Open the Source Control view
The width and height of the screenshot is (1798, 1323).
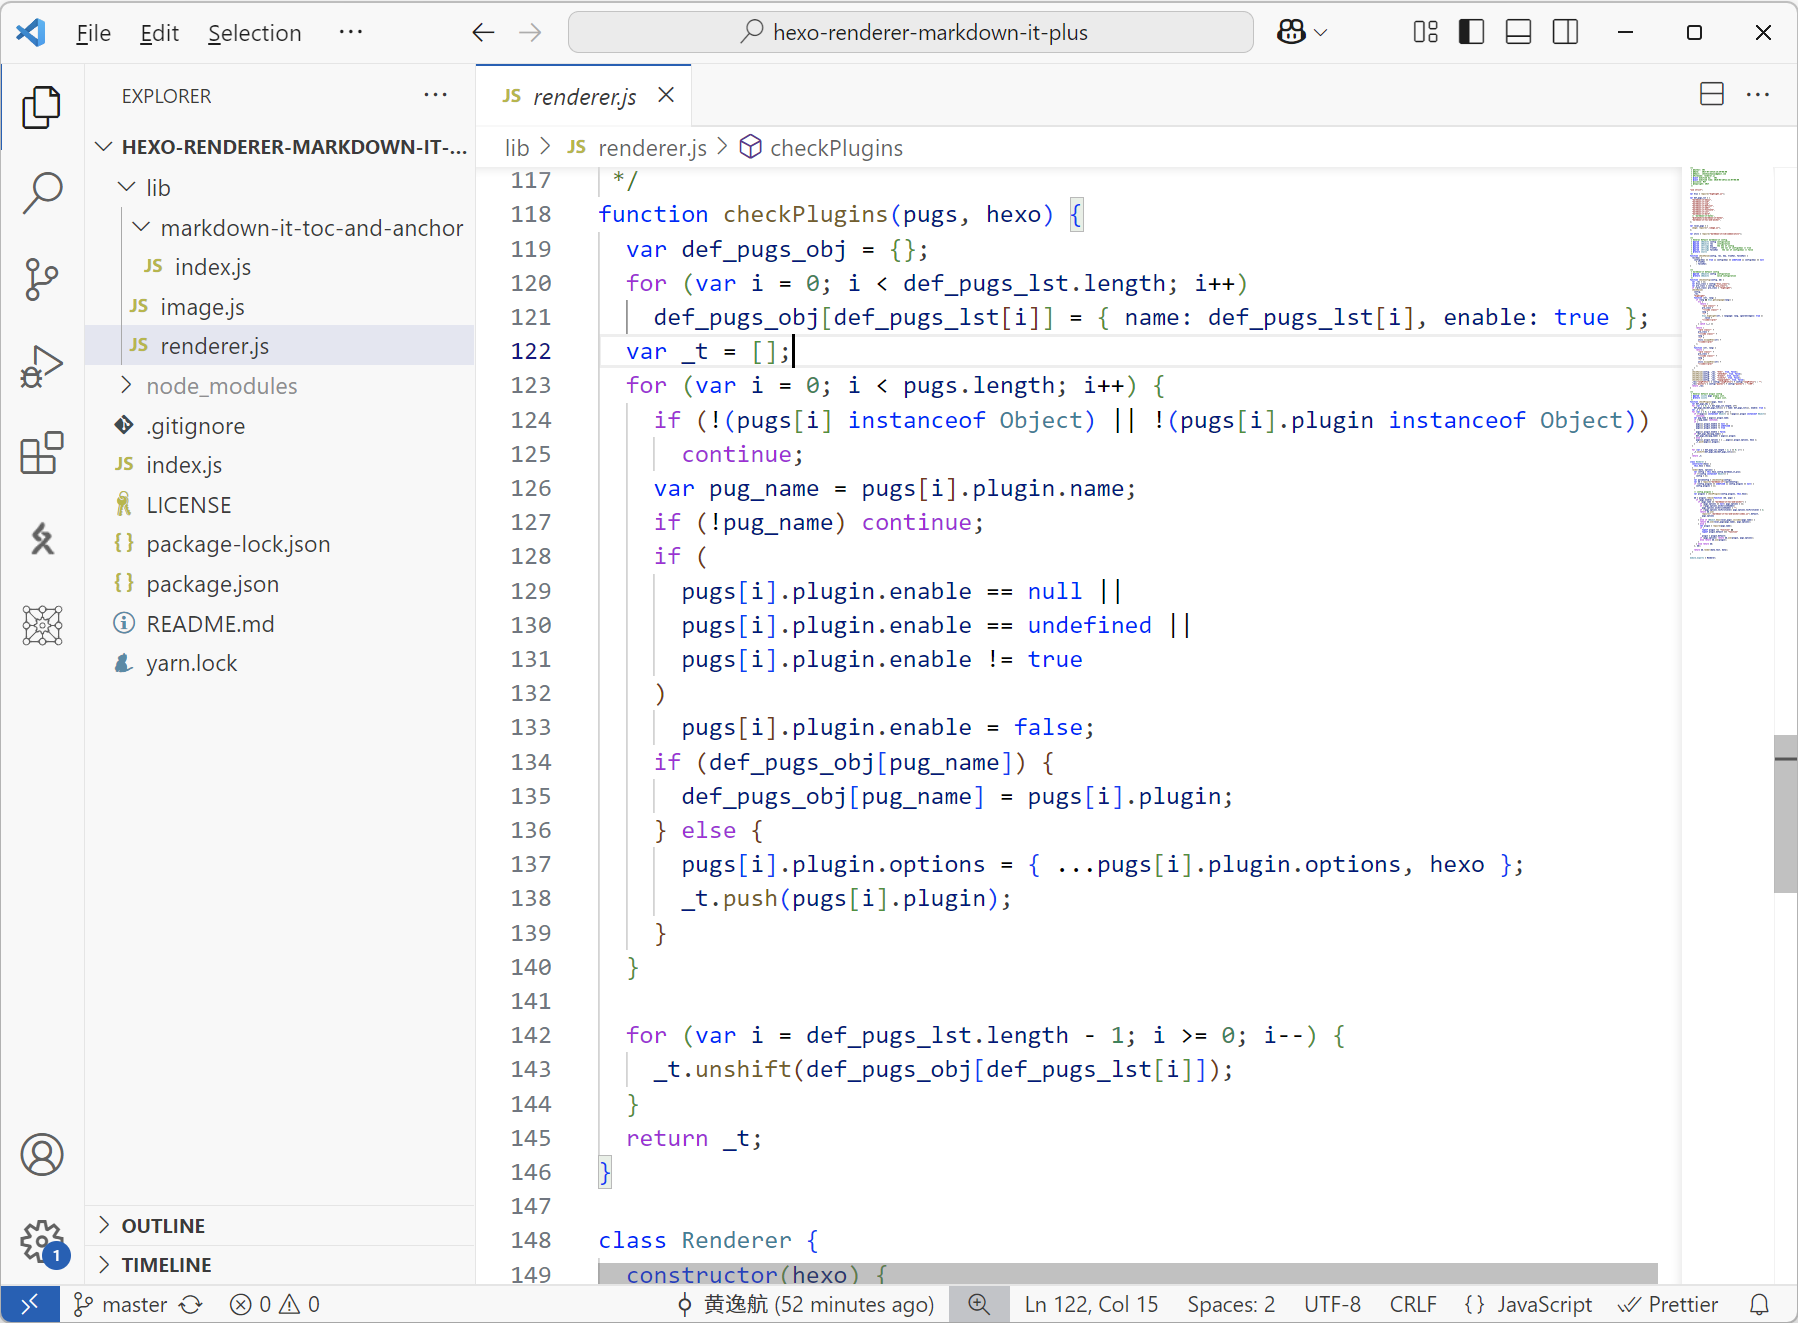42,279
